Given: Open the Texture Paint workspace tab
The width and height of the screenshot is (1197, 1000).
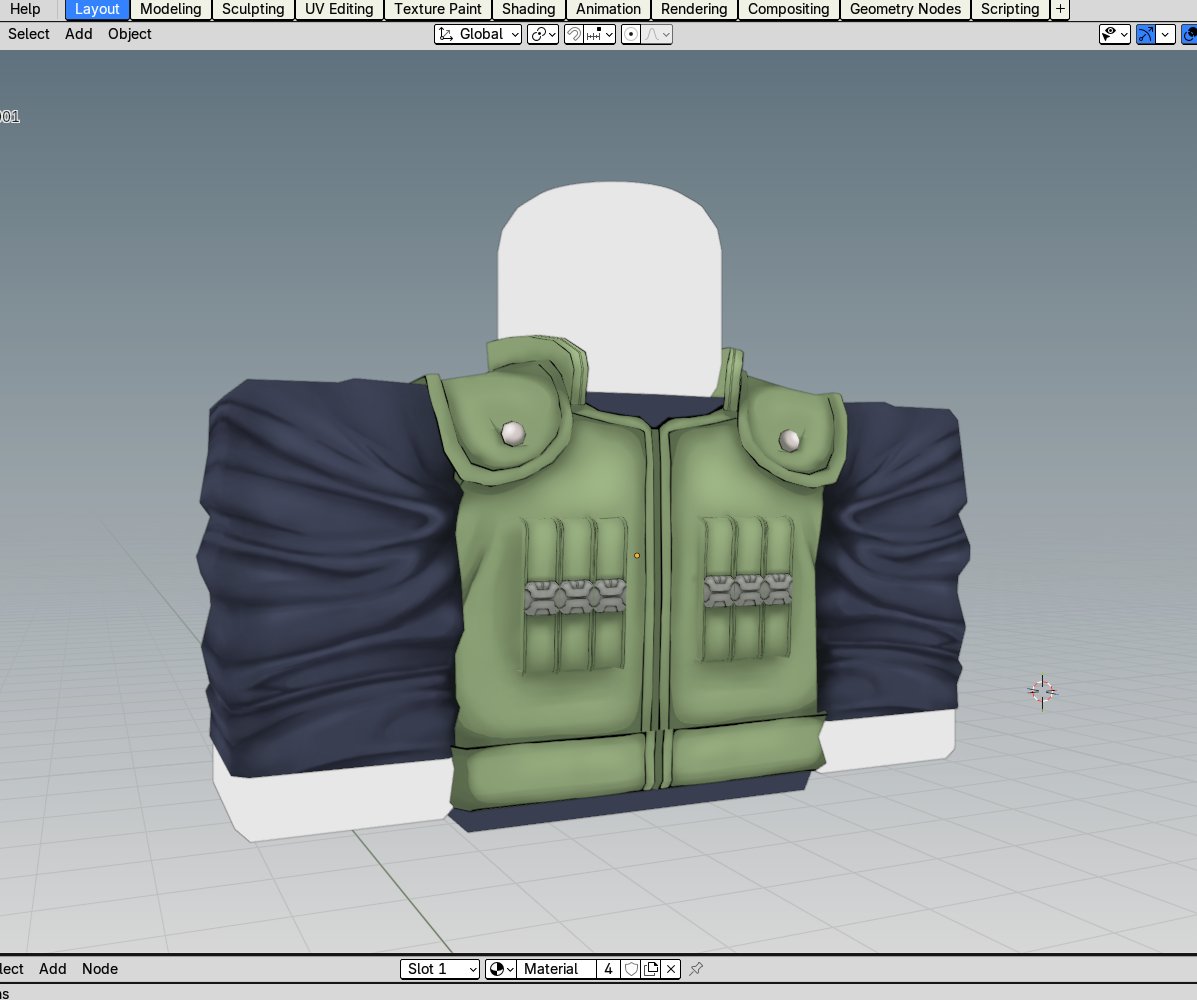Looking at the screenshot, I should pos(437,9).
